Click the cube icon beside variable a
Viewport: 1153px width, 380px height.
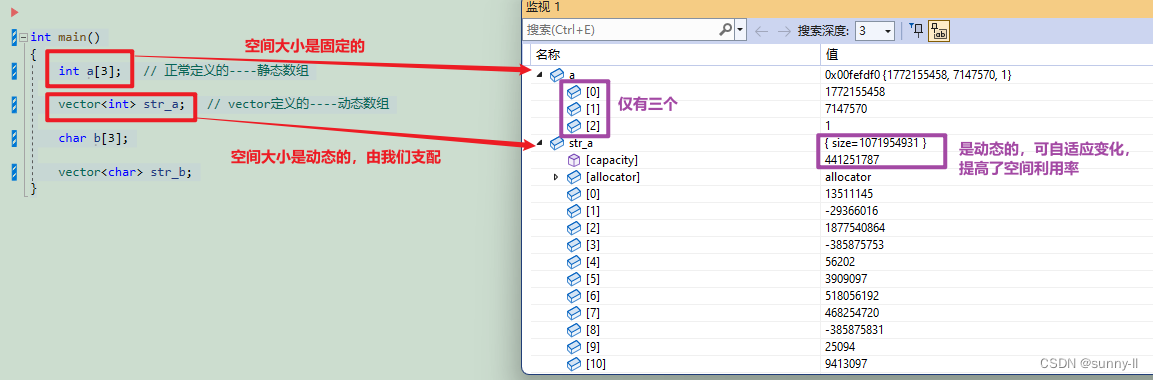557,75
